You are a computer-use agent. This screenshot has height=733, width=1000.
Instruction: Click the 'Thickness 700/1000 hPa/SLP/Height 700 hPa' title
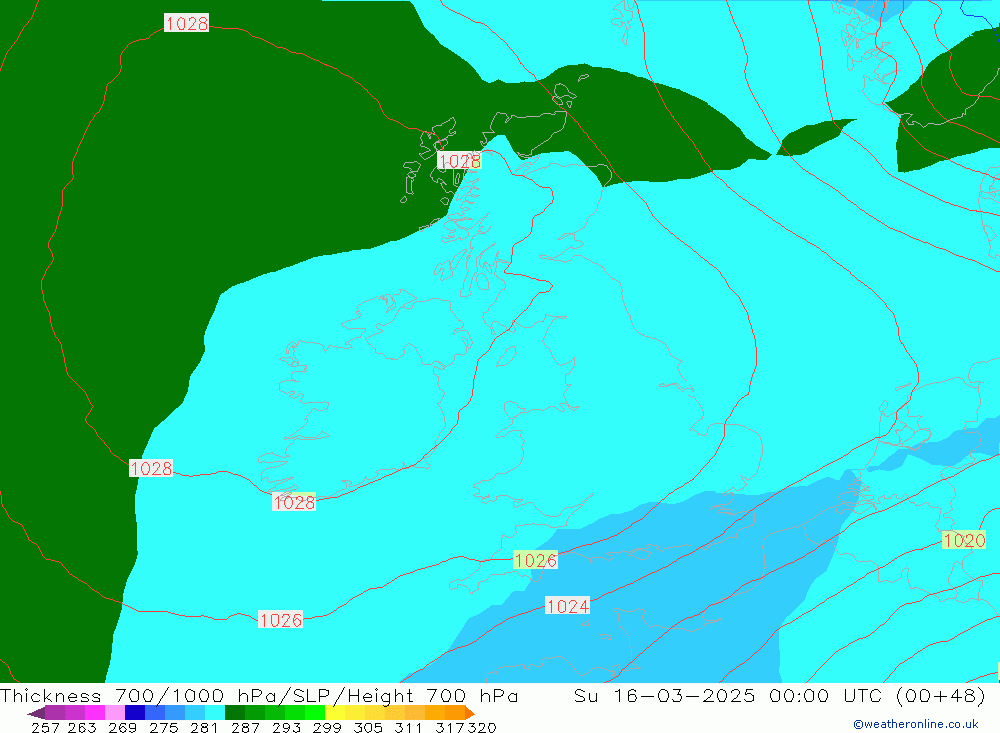pos(259,695)
